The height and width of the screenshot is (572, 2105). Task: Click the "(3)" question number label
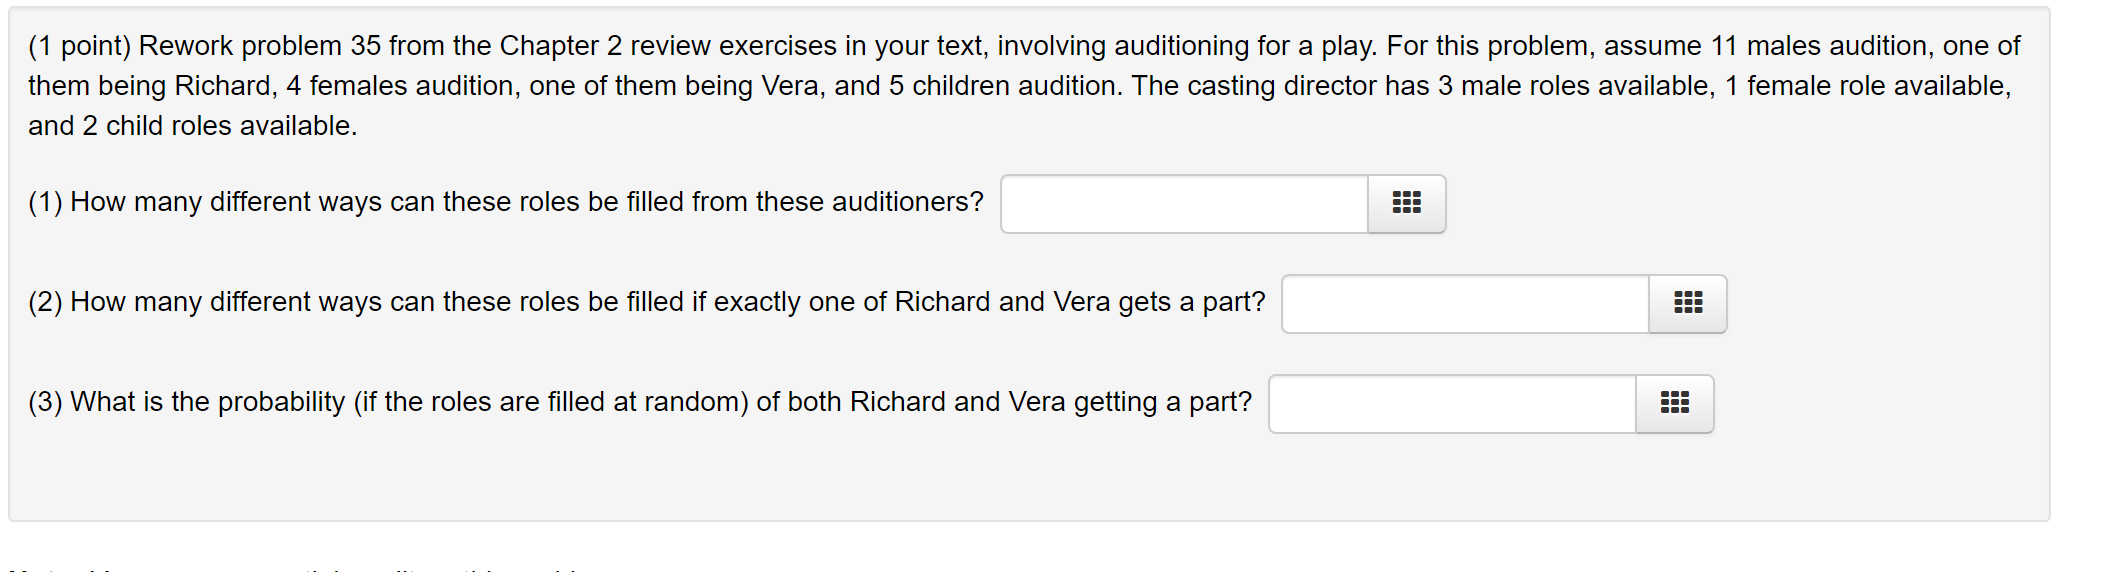coord(45,402)
